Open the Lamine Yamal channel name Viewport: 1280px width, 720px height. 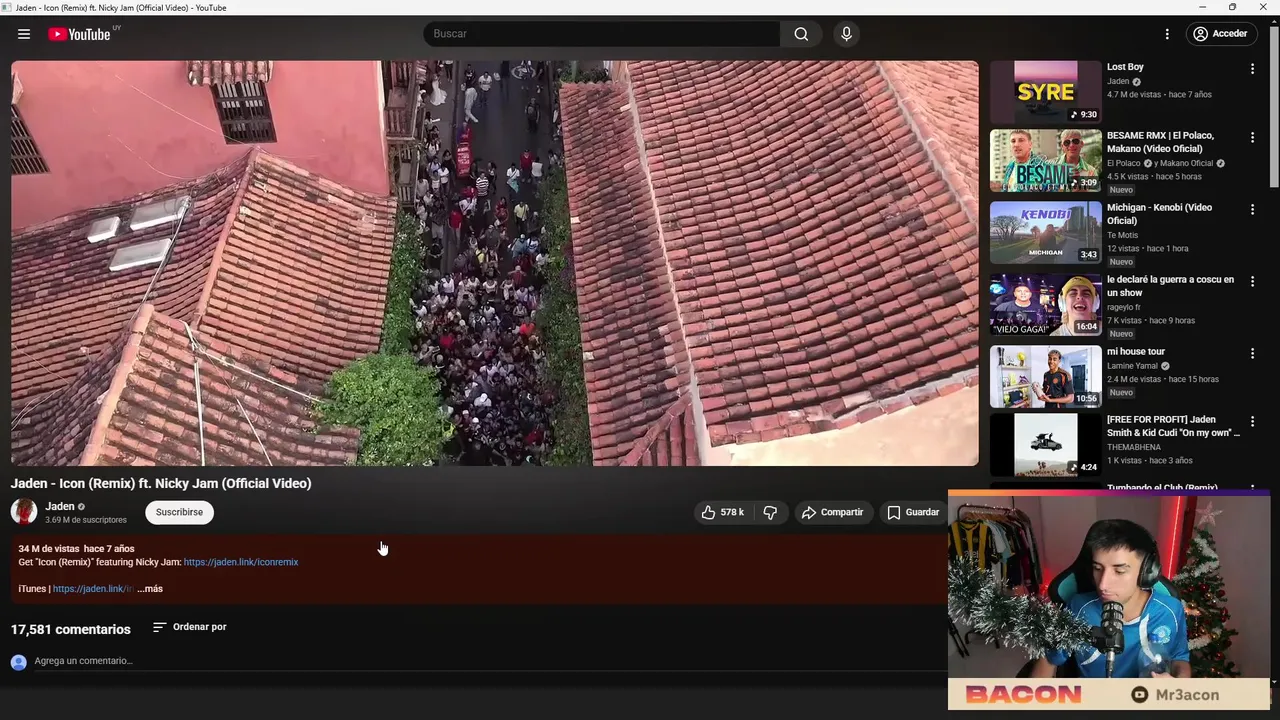(x=1132, y=366)
